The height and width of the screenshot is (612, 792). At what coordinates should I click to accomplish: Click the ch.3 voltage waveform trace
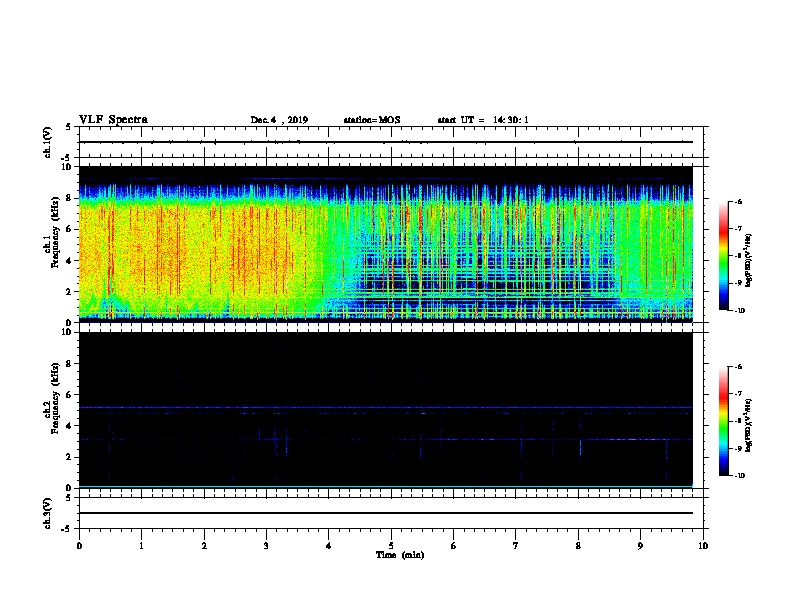click(385, 513)
